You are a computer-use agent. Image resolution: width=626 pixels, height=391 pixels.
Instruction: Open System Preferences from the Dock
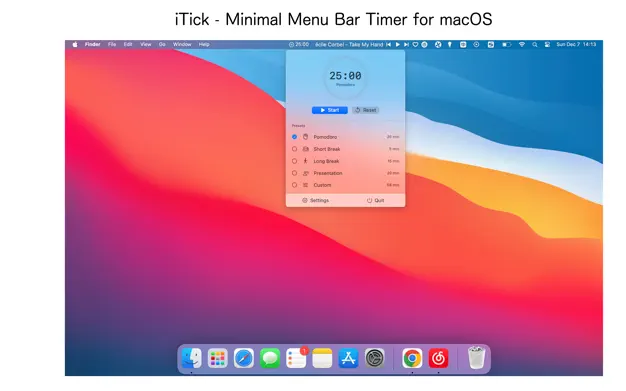[374, 358]
